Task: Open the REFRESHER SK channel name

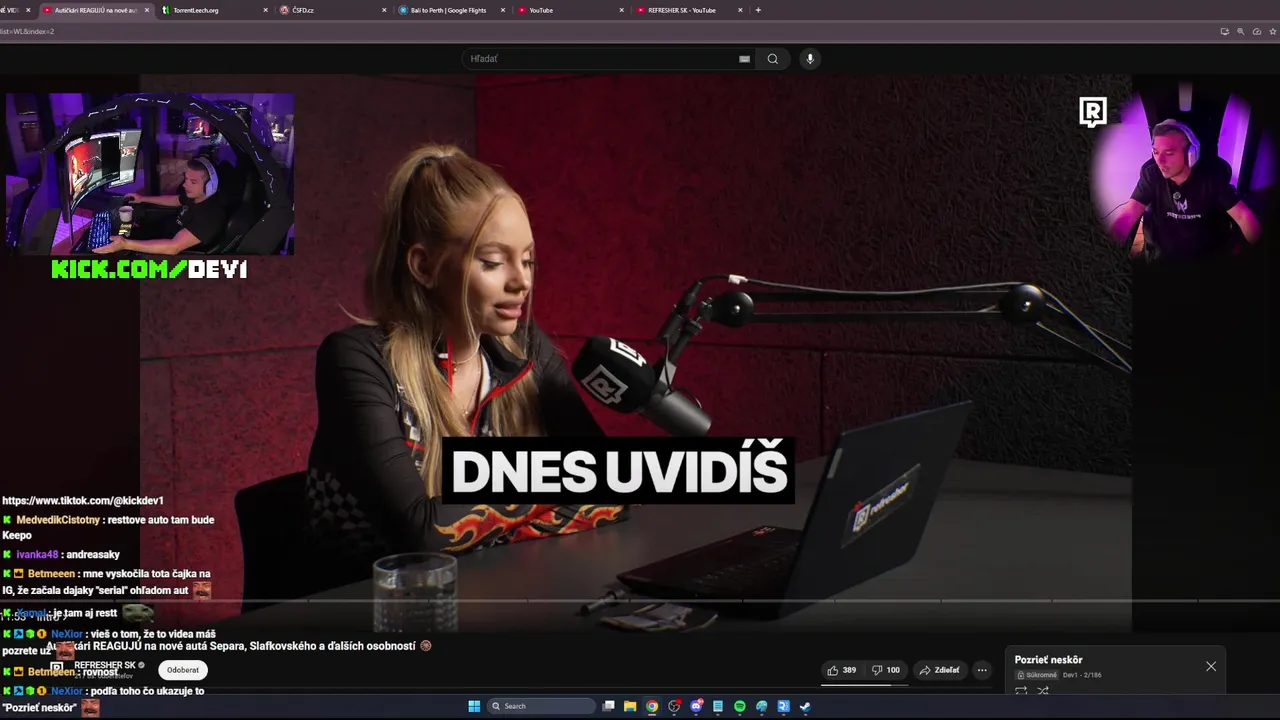Action: [105, 666]
